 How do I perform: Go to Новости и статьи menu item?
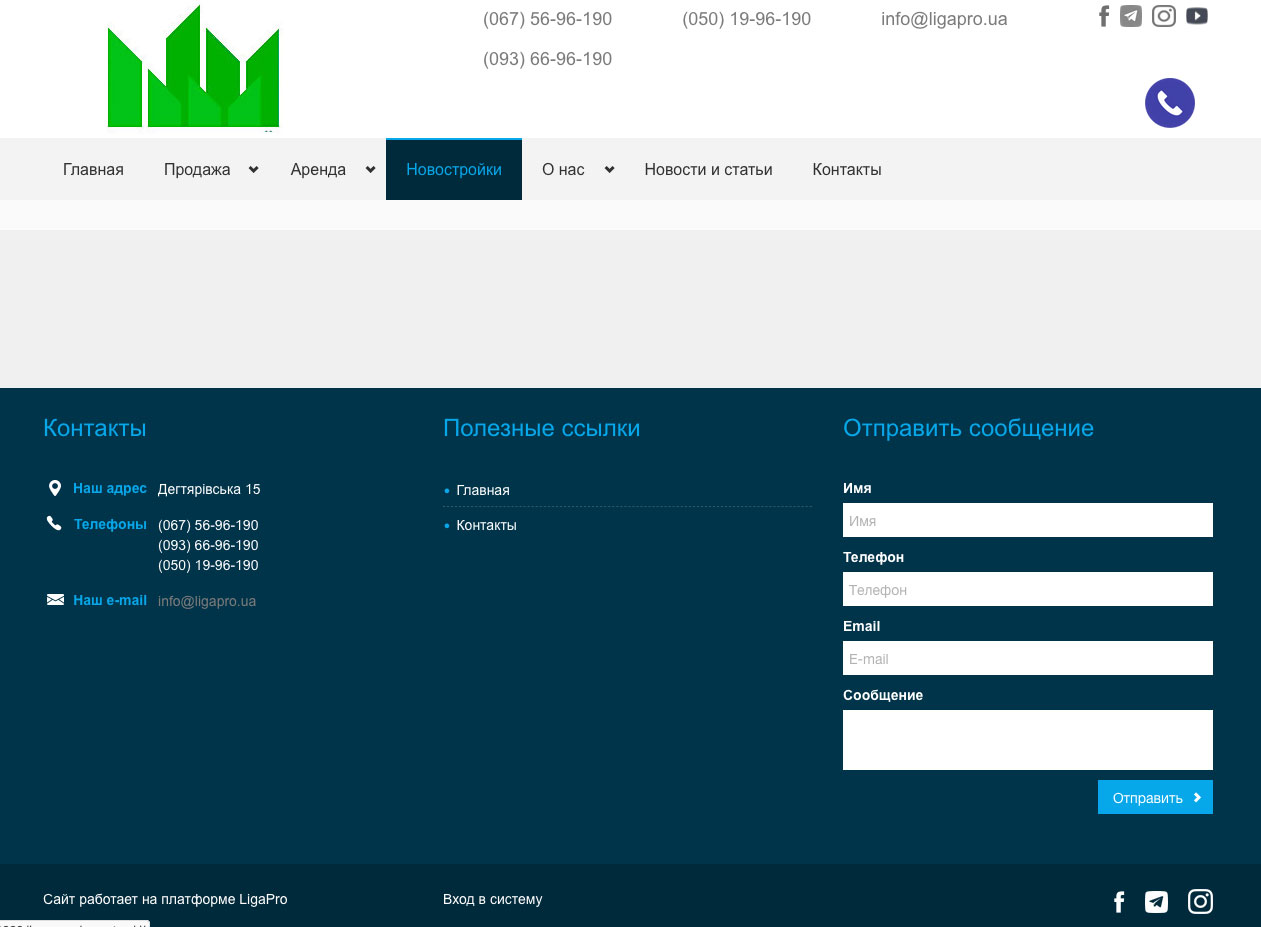tap(708, 170)
